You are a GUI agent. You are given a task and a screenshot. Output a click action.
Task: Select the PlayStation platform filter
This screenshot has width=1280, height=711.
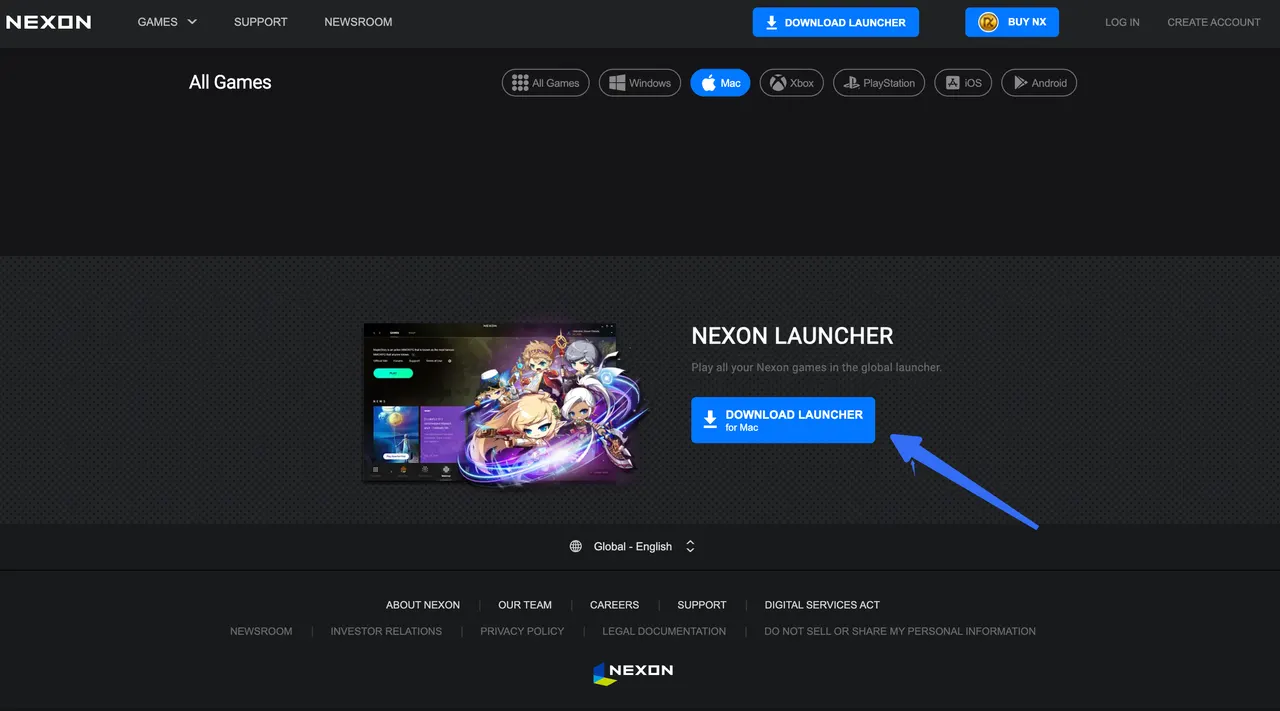879,83
